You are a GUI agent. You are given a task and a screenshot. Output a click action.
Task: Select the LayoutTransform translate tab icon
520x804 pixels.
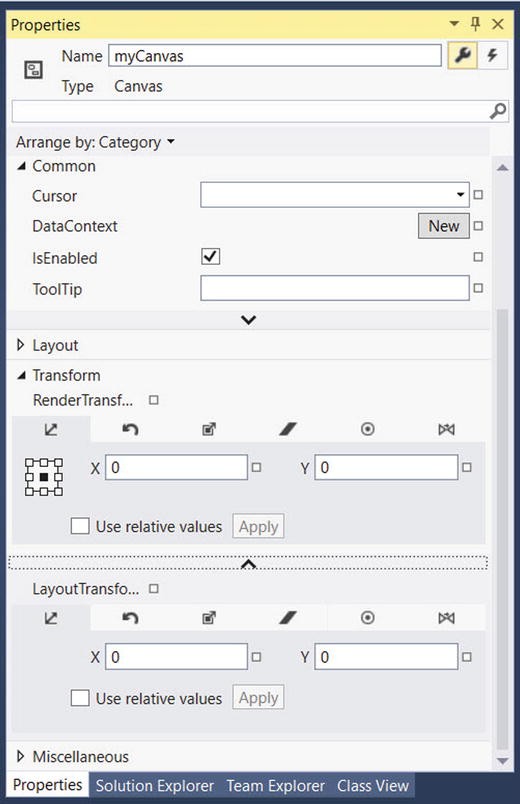point(51,618)
